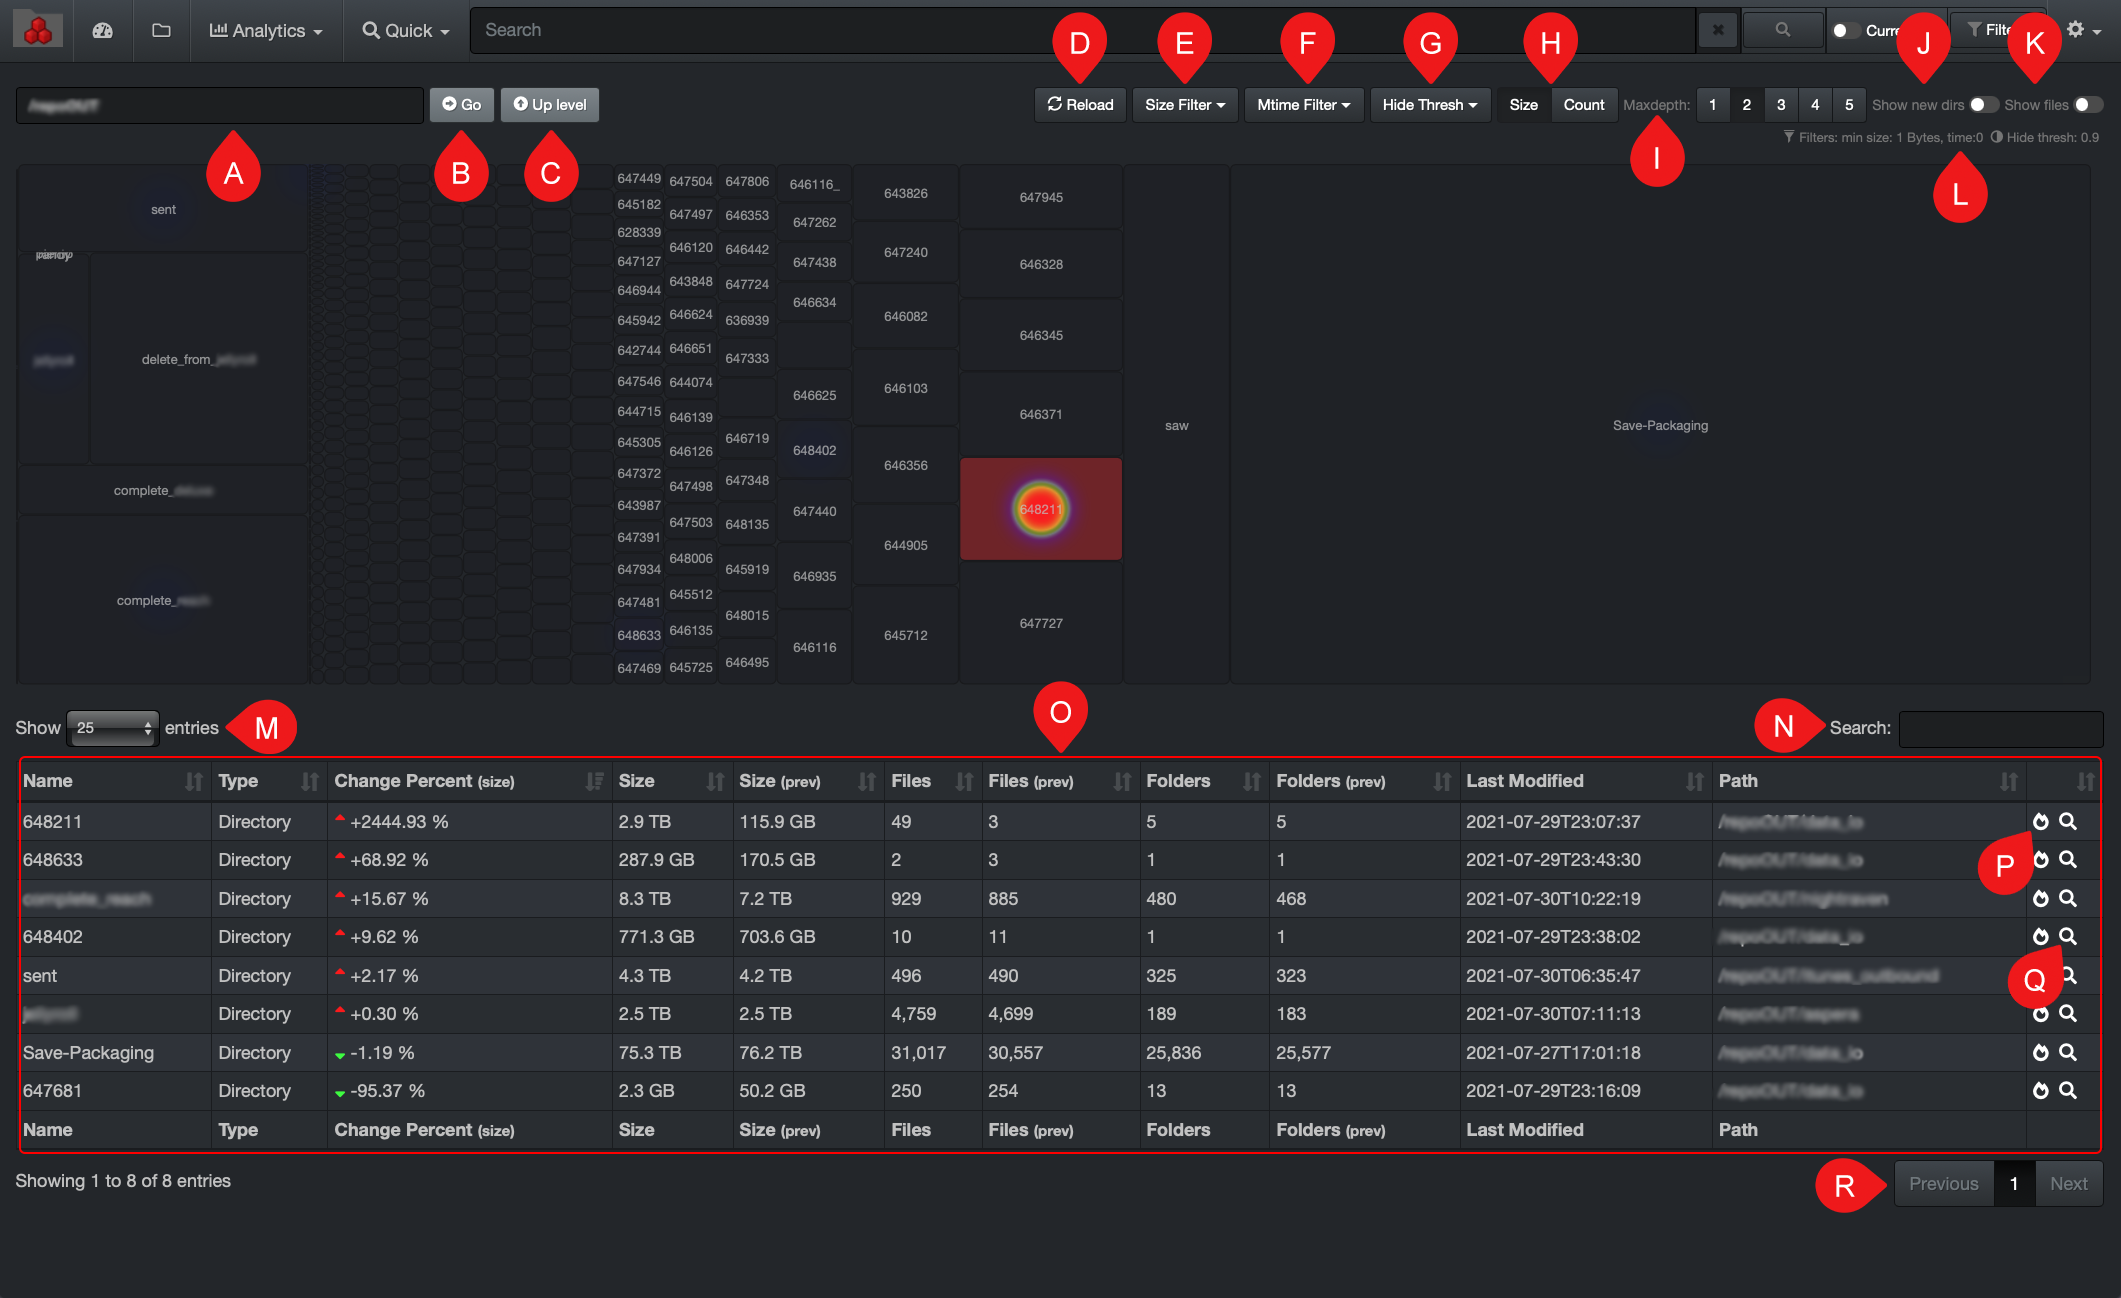
Task: Open the Hide Thresh dropdown
Action: [x=1429, y=105]
